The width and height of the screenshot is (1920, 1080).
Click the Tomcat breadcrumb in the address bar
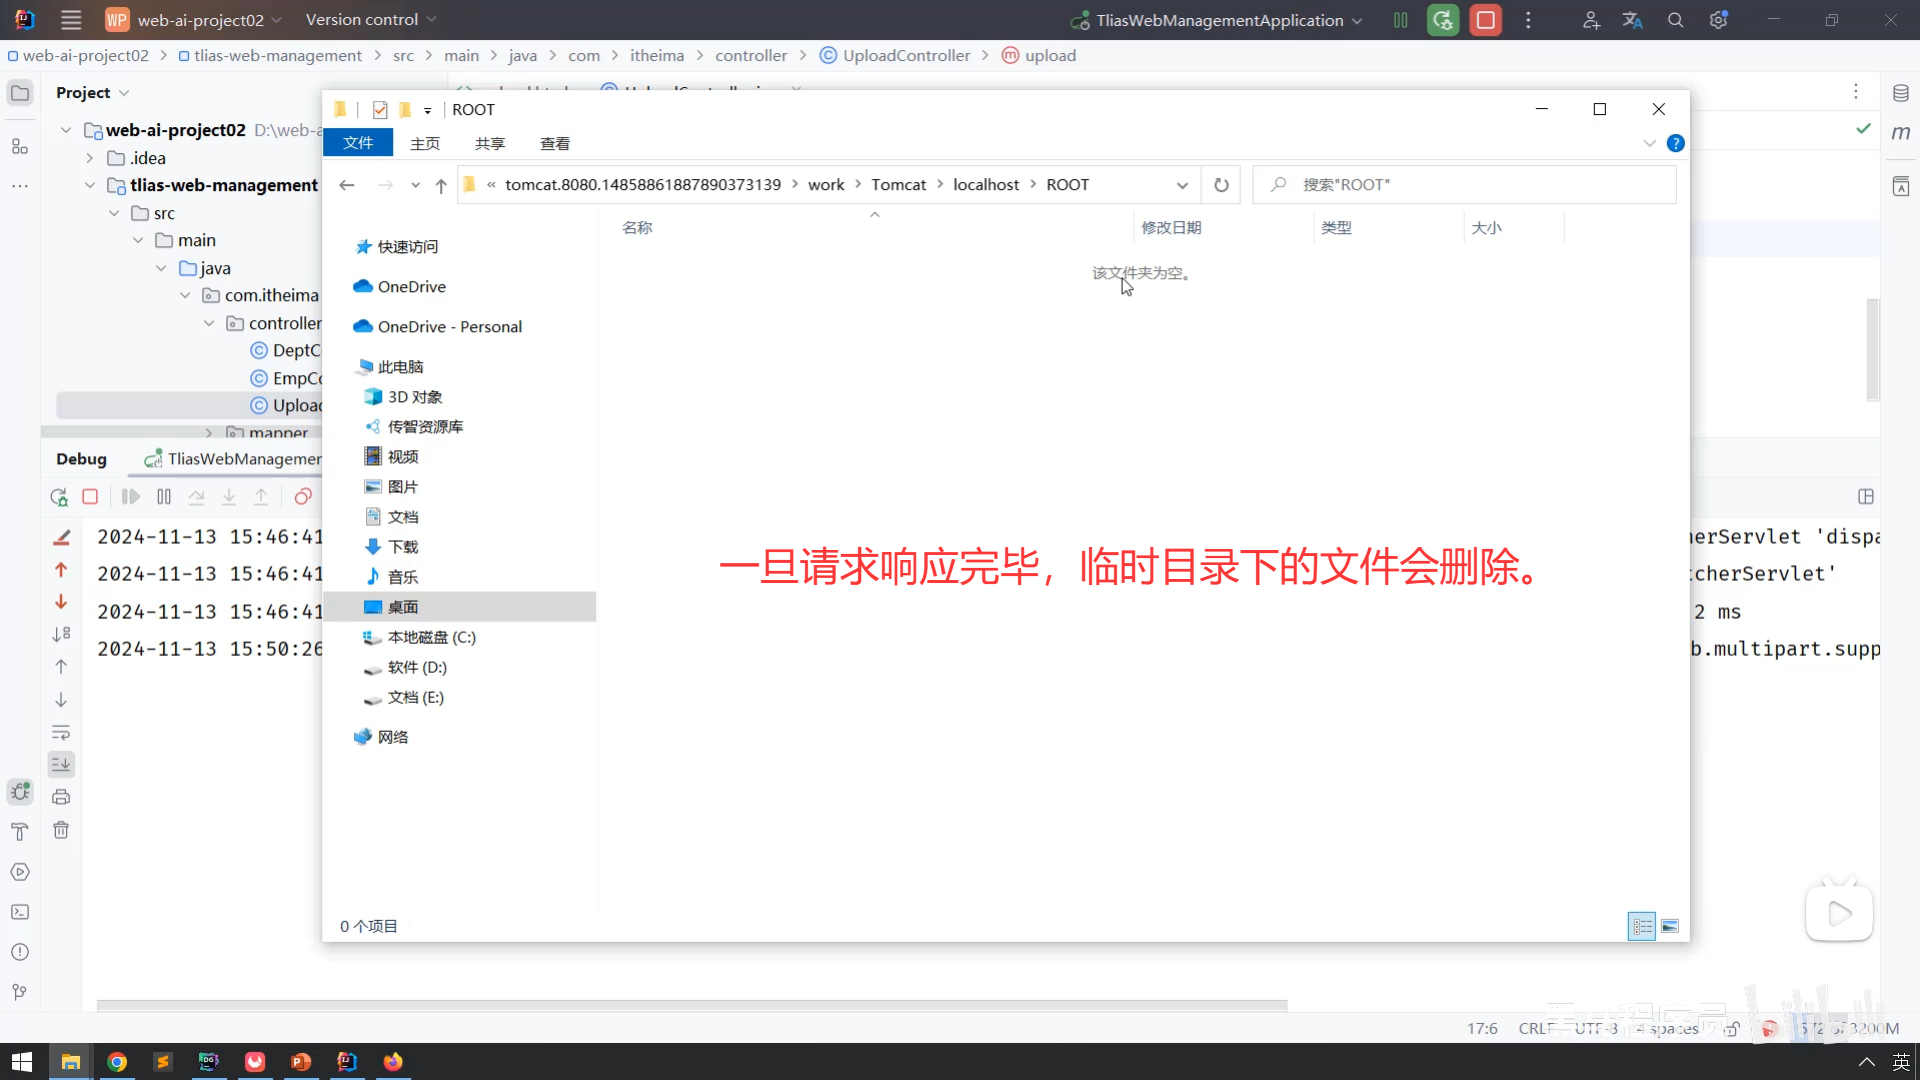coord(898,185)
